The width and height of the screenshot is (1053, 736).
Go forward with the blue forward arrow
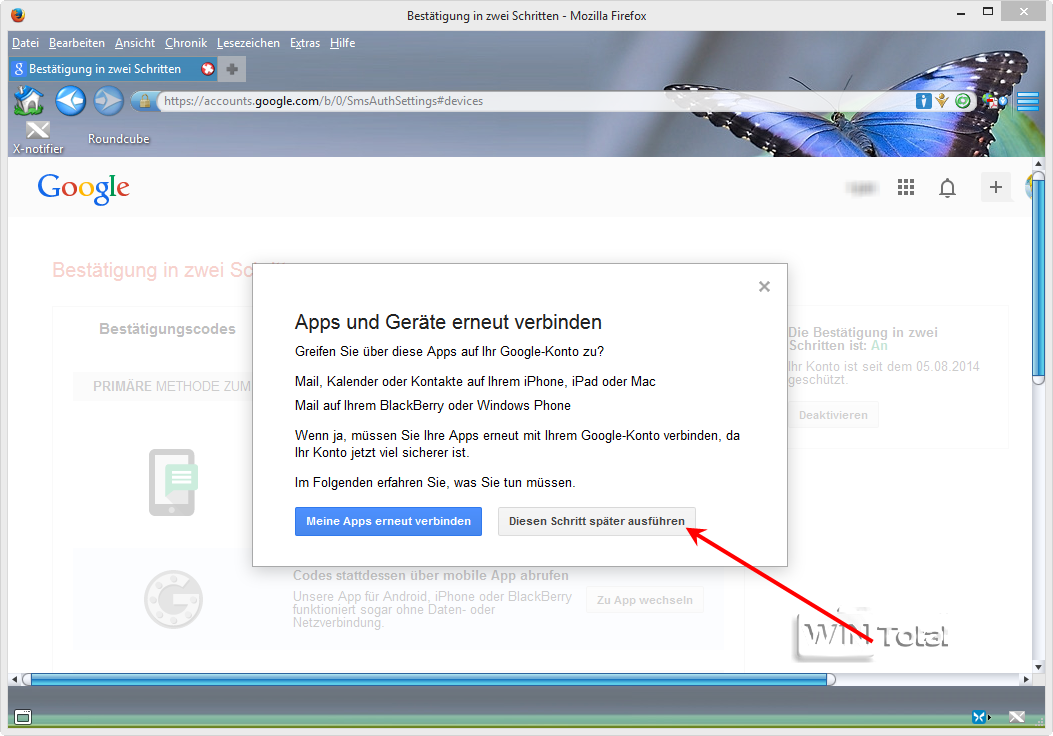pyautogui.click(x=108, y=101)
